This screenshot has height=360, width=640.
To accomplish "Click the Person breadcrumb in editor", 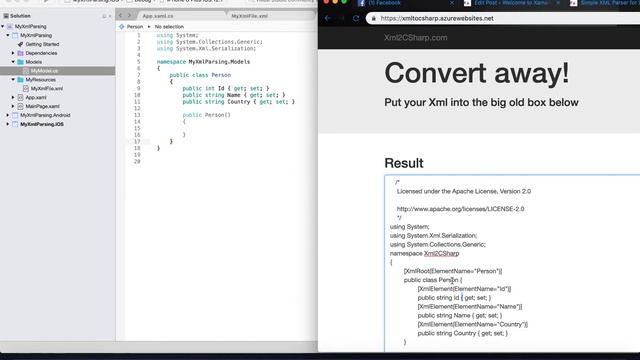I will [135, 27].
